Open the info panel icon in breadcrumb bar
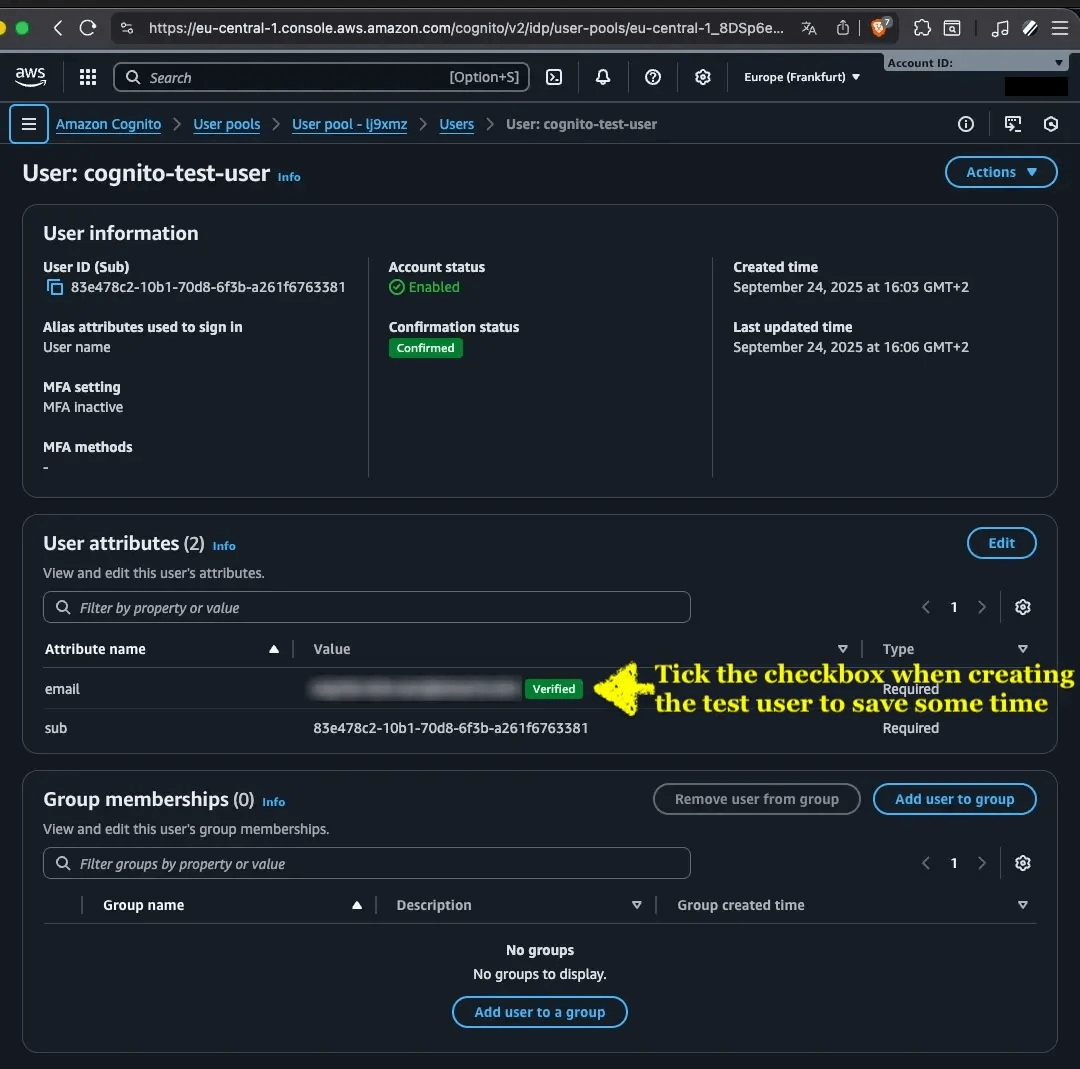This screenshot has height=1069, width=1080. point(966,124)
